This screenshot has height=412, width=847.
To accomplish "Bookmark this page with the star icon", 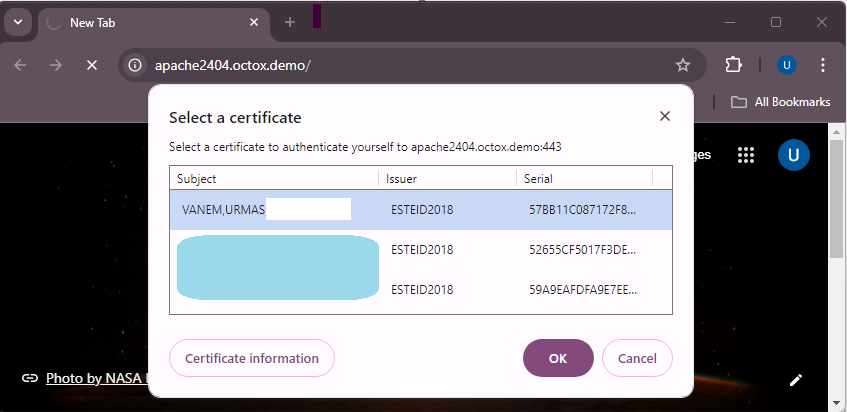I will [683, 65].
